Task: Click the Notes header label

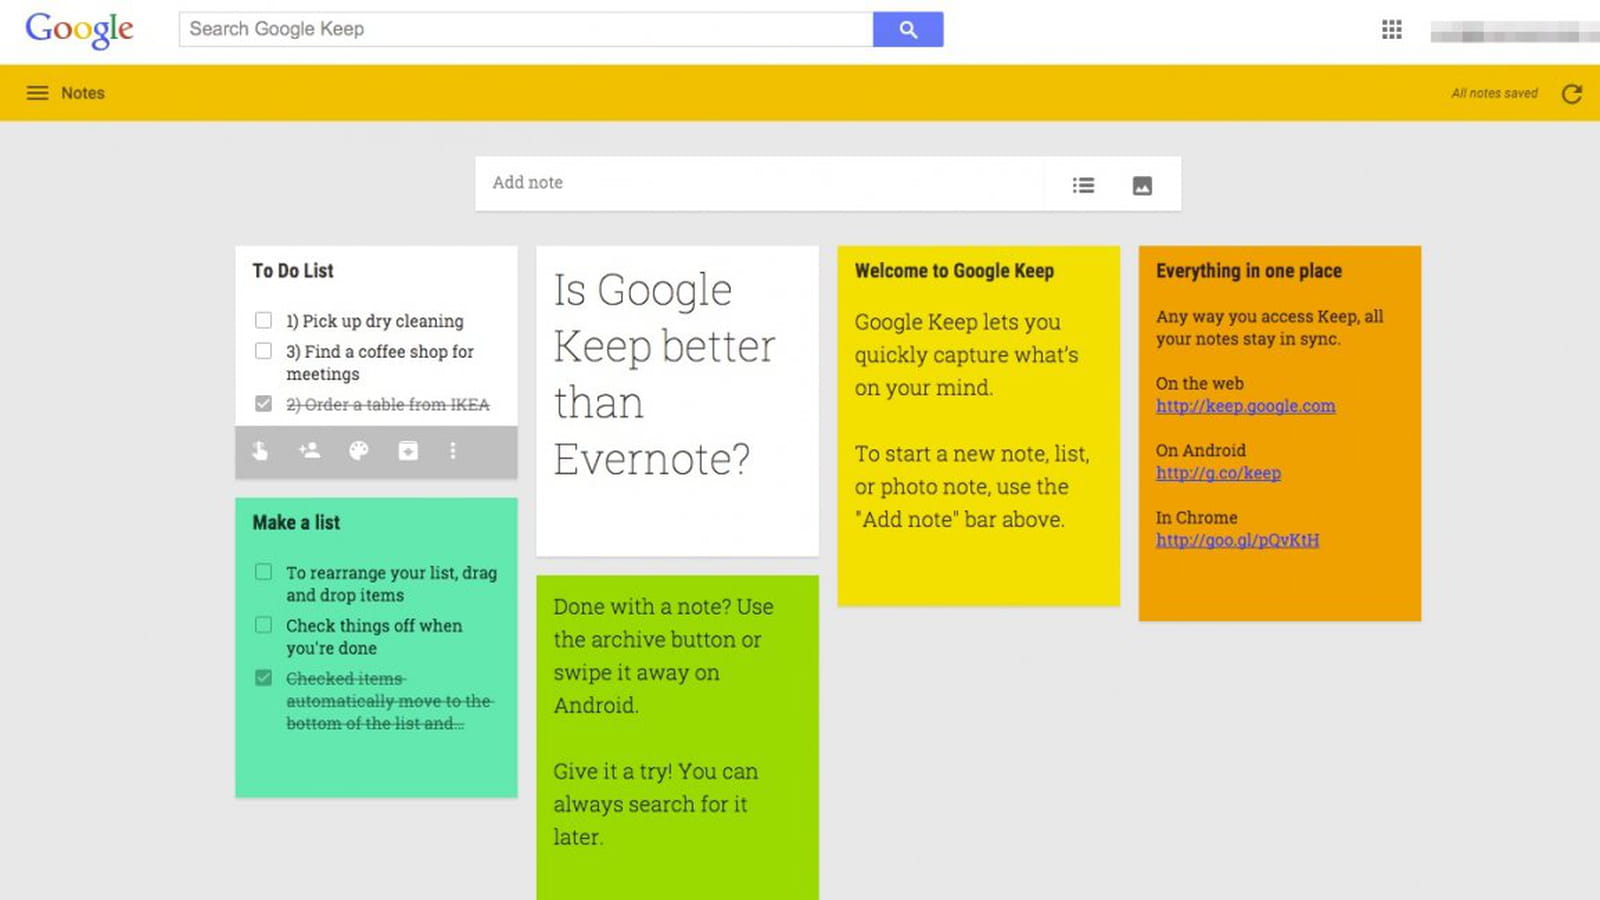Action: click(x=83, y=93)
